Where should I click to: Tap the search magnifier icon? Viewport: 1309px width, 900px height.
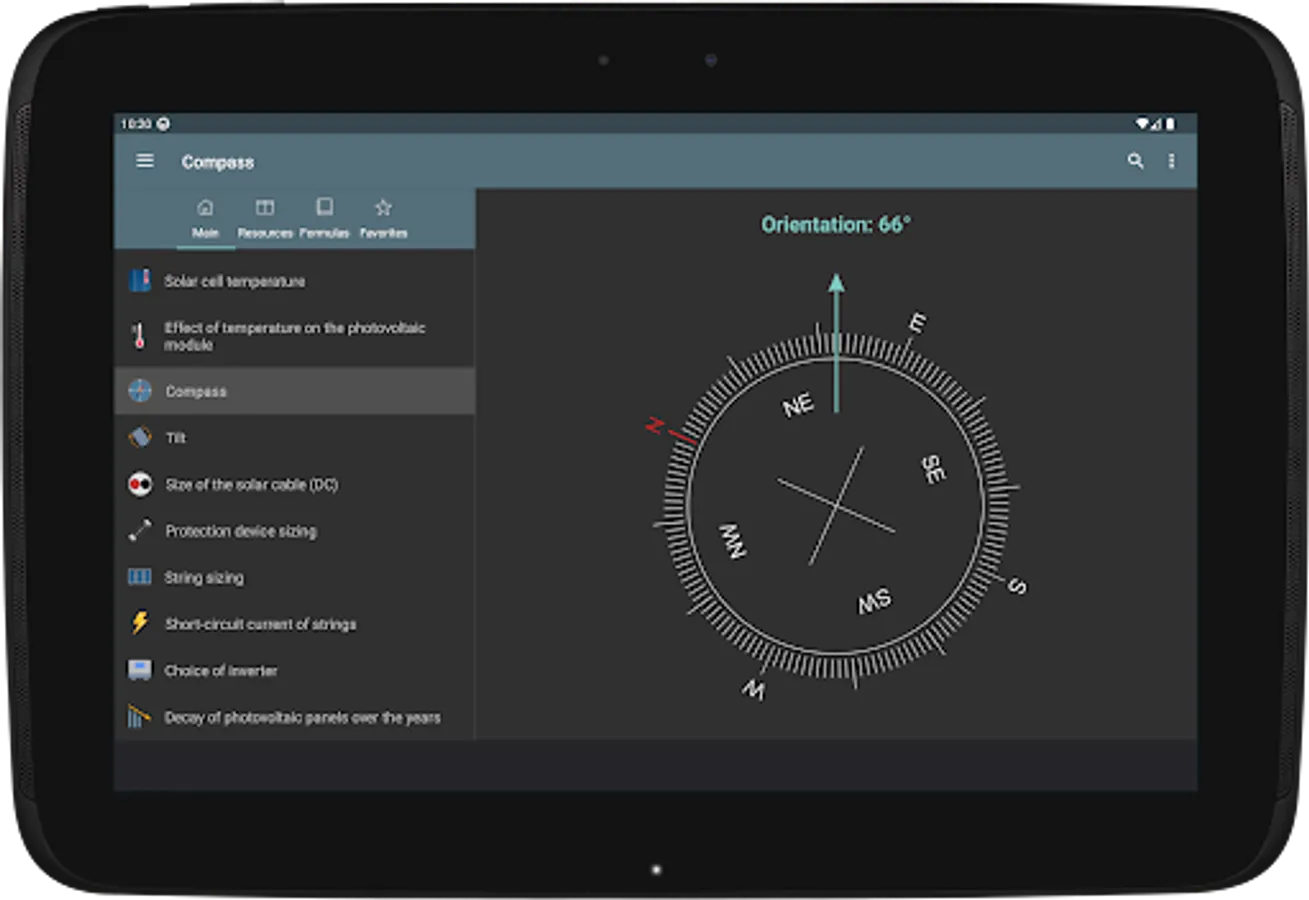coord(1135,161)
